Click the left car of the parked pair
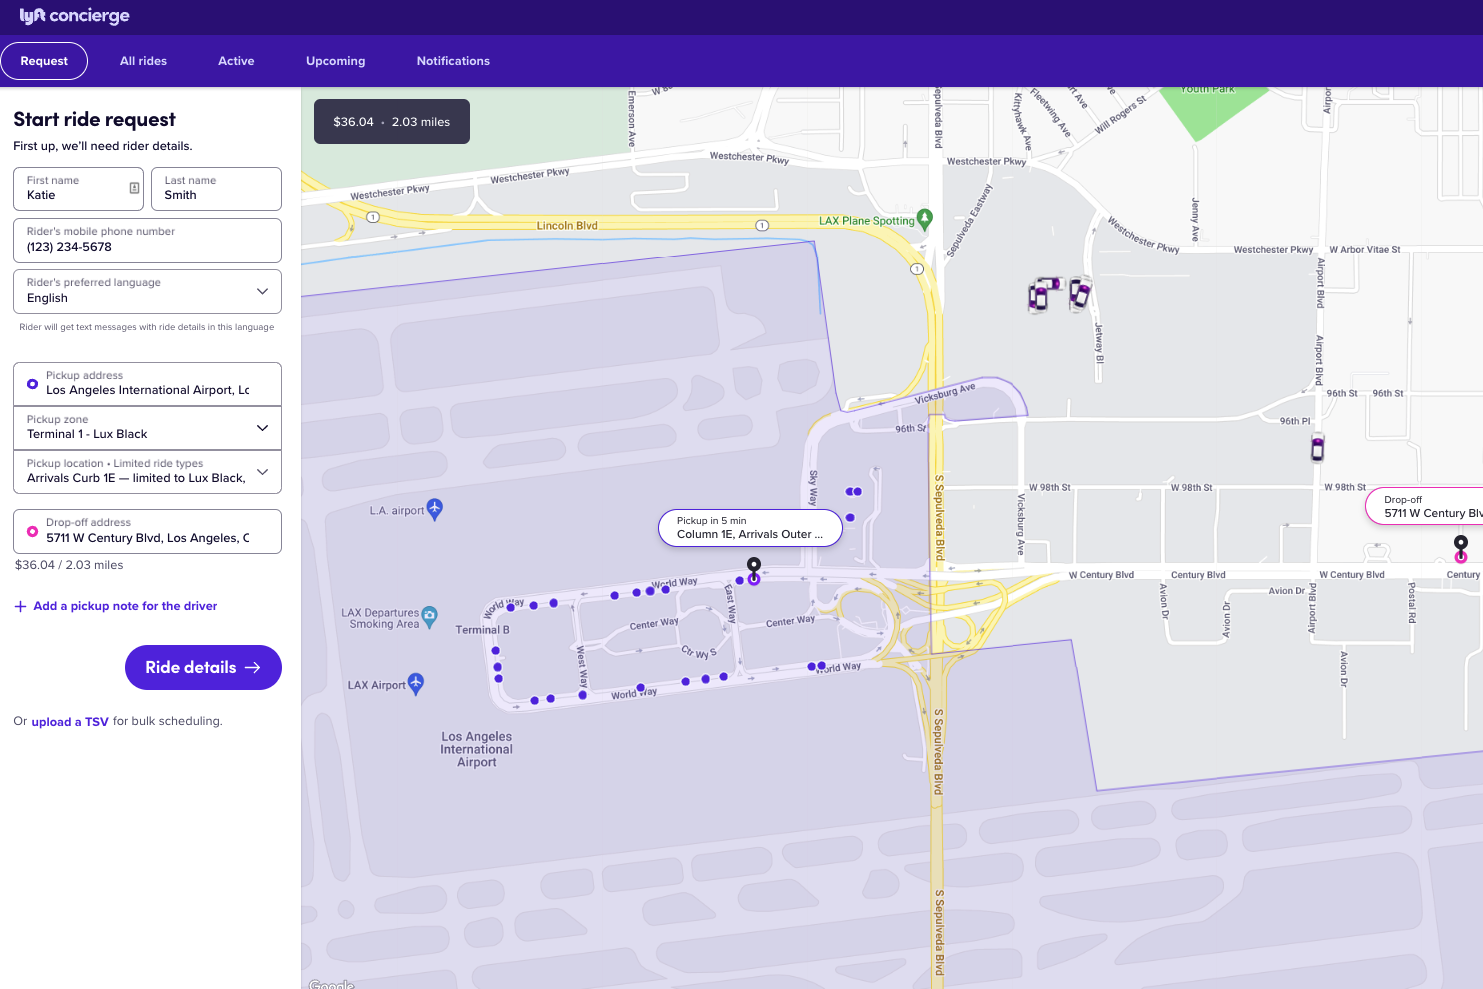The image size is (1483, 989). coord(1041,295)
